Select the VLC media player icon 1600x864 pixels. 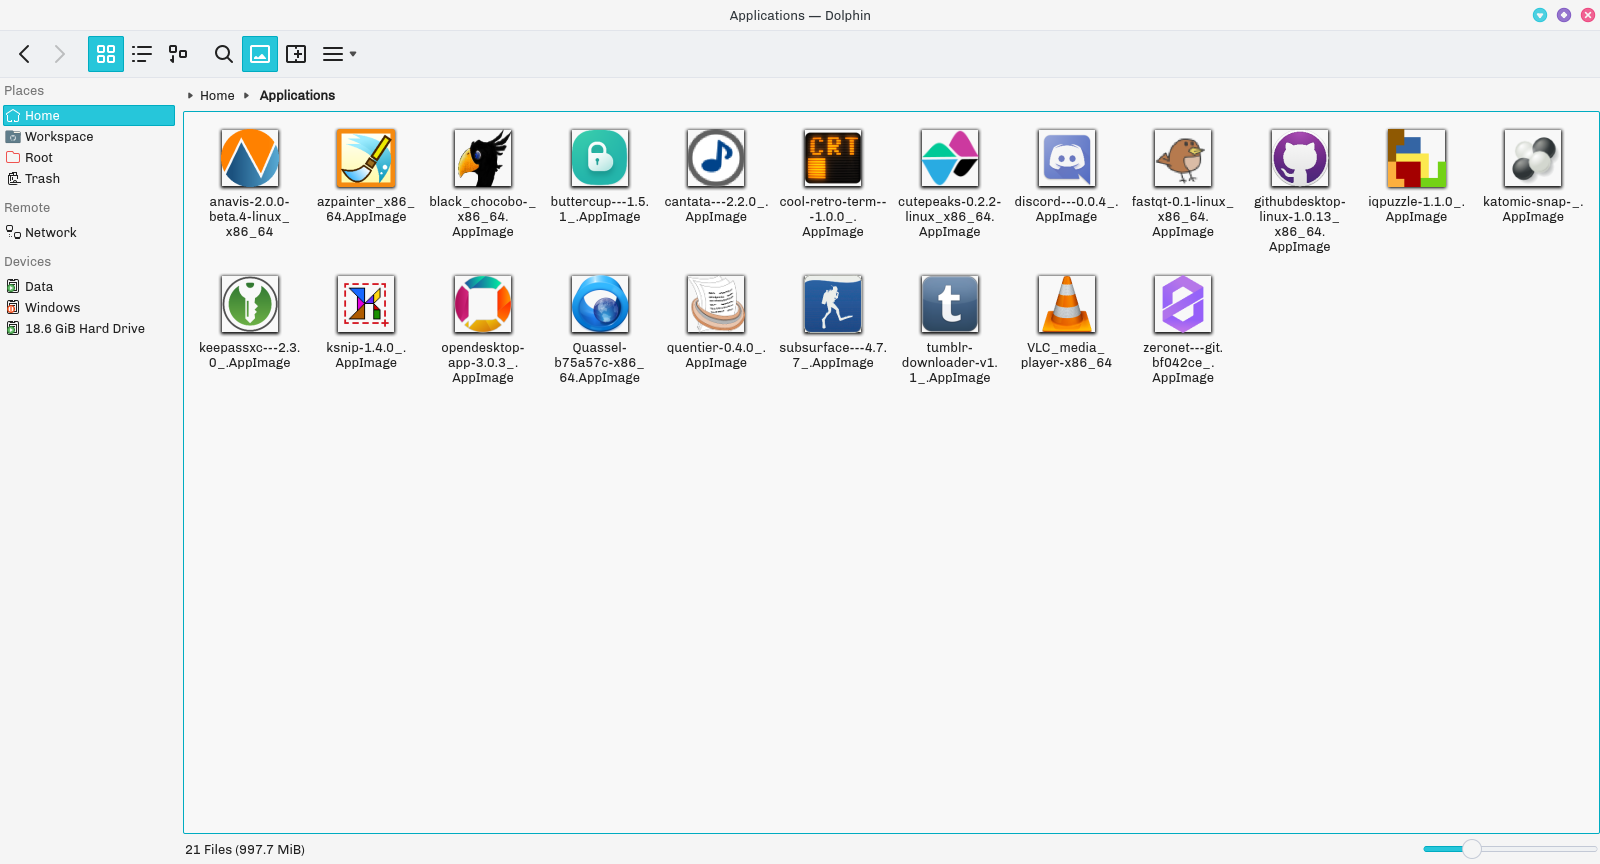point(1067,304)
